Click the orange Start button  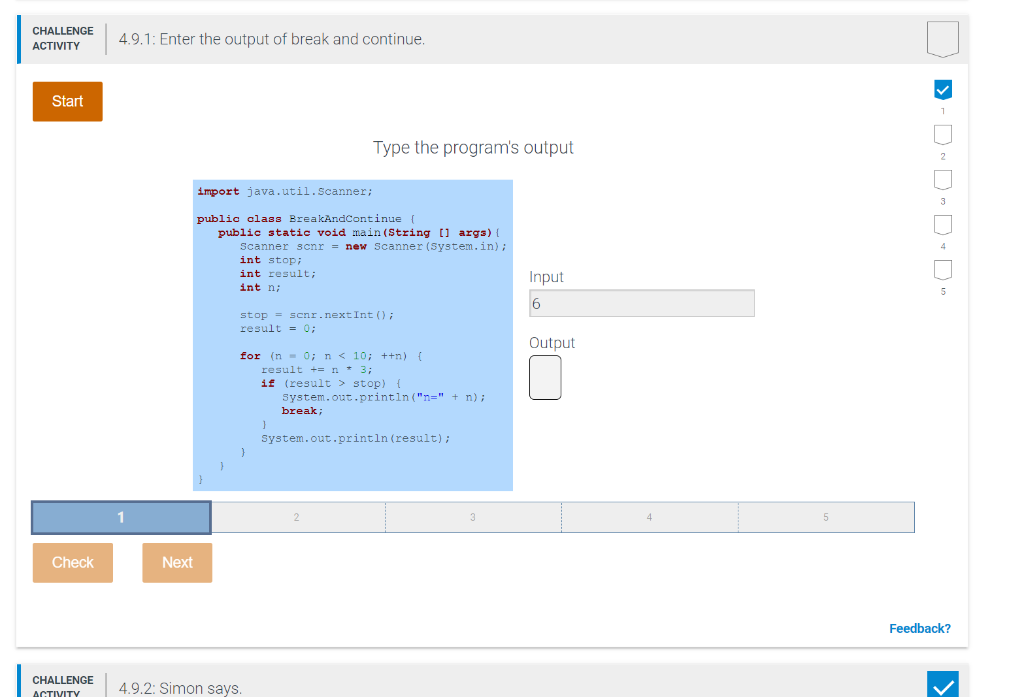pyautogui.click(x=67, y=101)
